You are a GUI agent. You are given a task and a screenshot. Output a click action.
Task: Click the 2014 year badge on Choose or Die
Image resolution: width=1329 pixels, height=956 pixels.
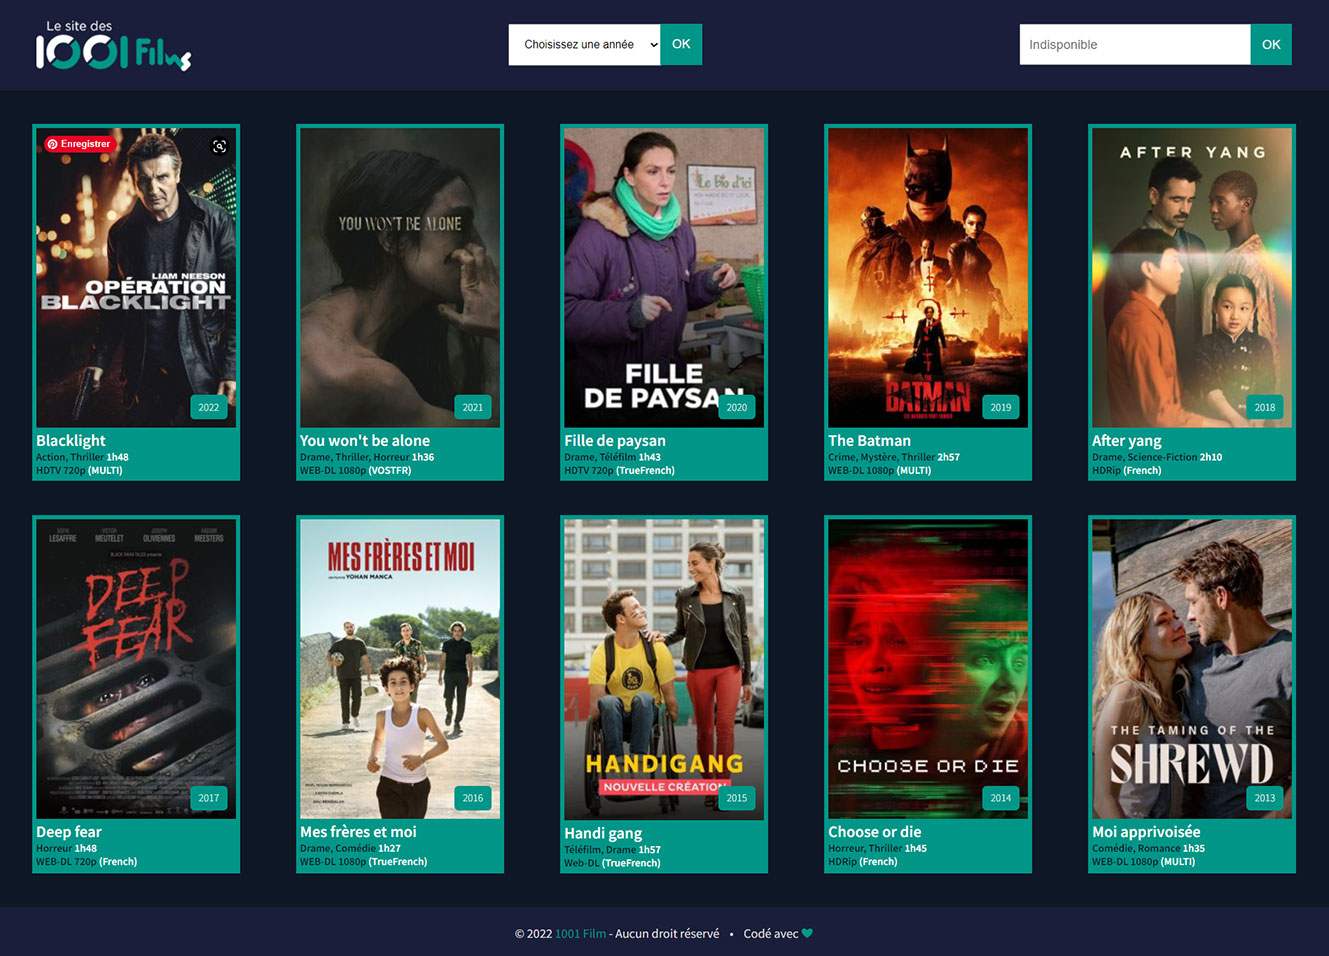pos(1001,798)
